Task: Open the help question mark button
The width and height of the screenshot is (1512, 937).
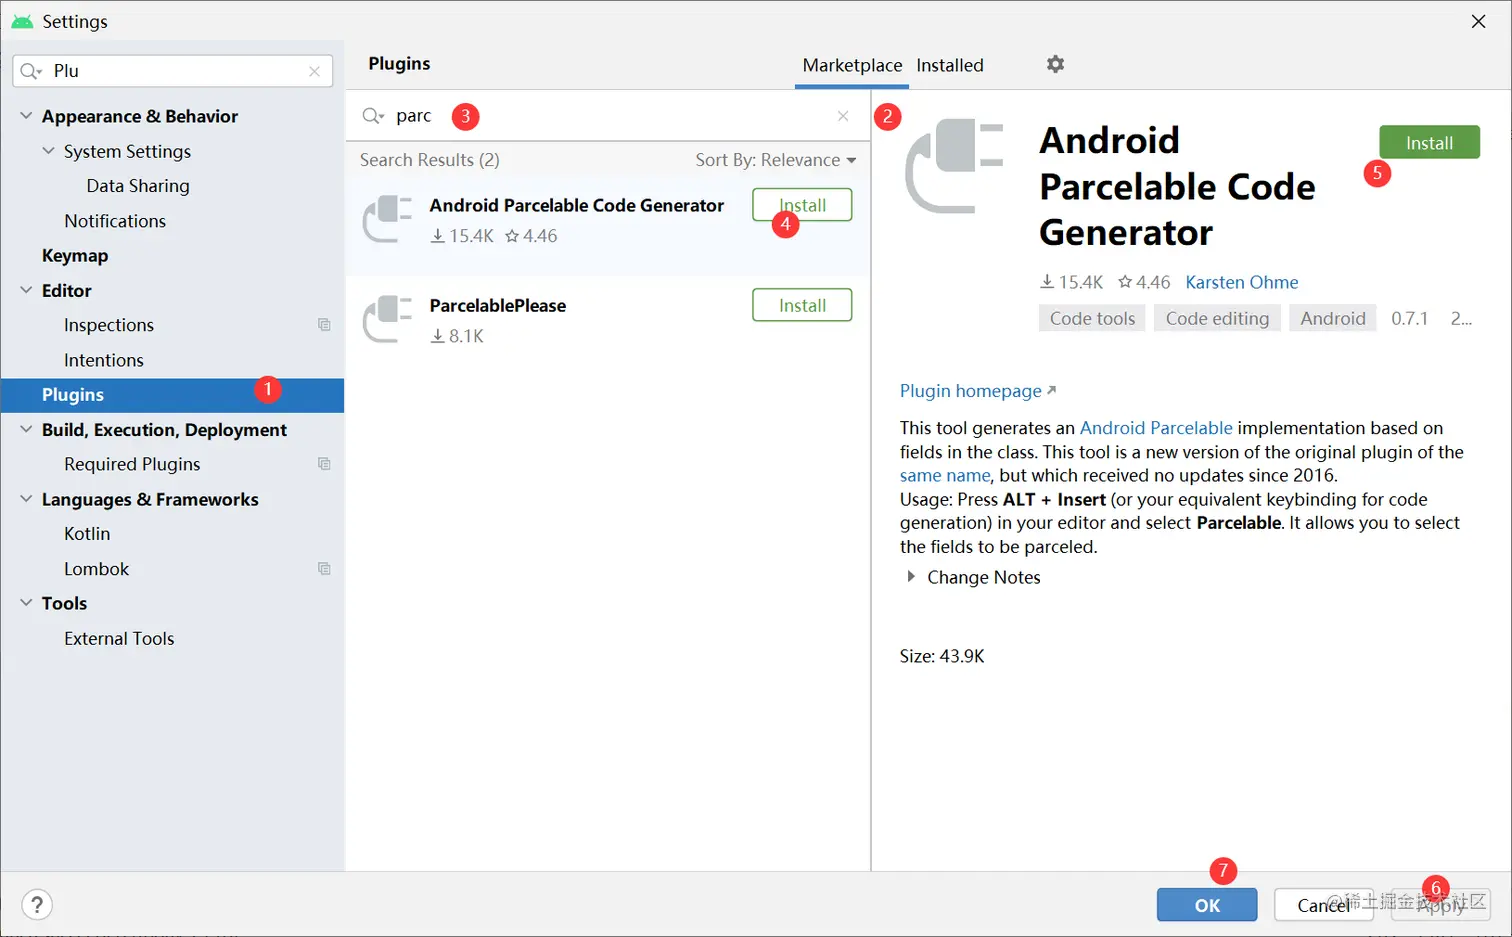Action: pos(37,905)
